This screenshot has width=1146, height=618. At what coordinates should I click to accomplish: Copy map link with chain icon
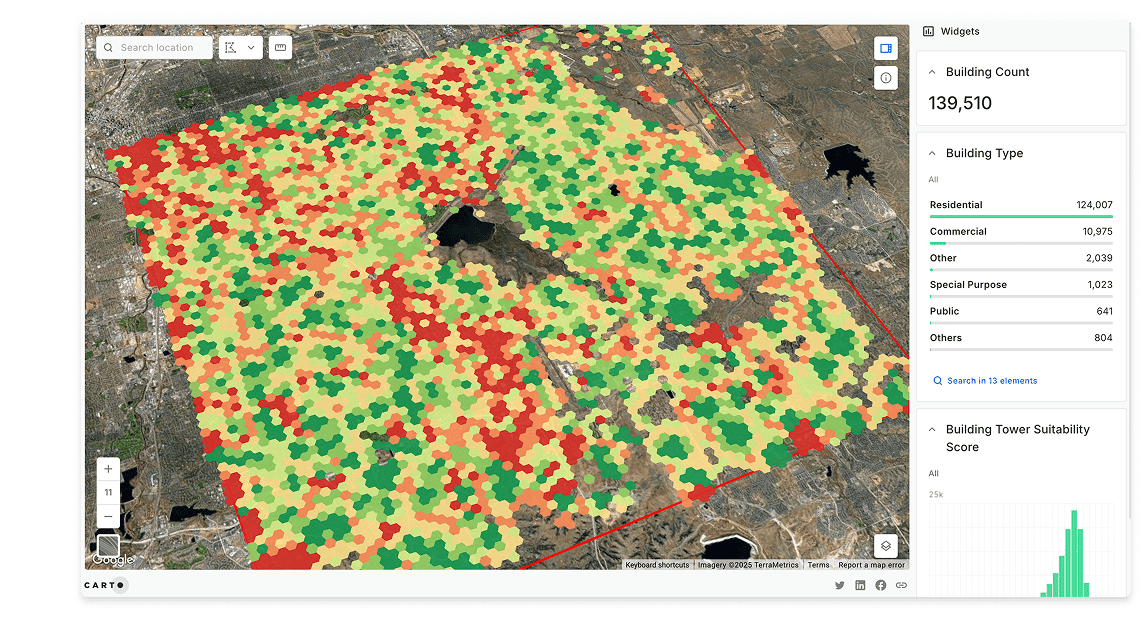tap(901, 585)
